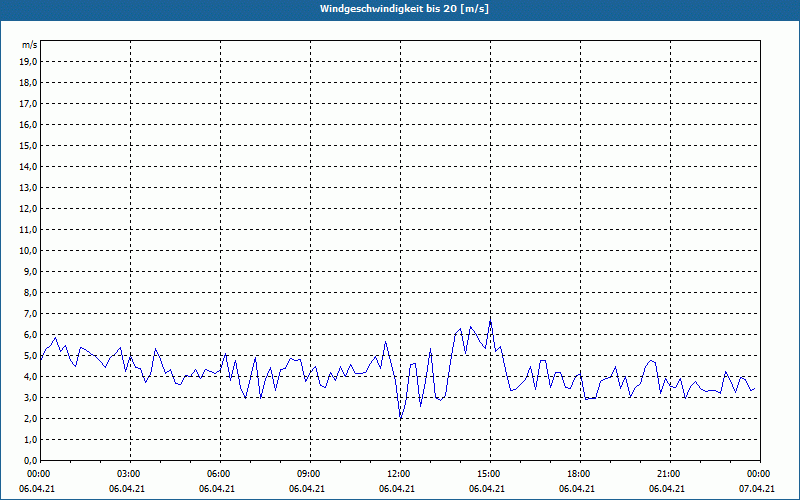
Task: Click the chart title "Windgeschwindigkeit bis 20 [m/s]"
Action: click(404, 9)
